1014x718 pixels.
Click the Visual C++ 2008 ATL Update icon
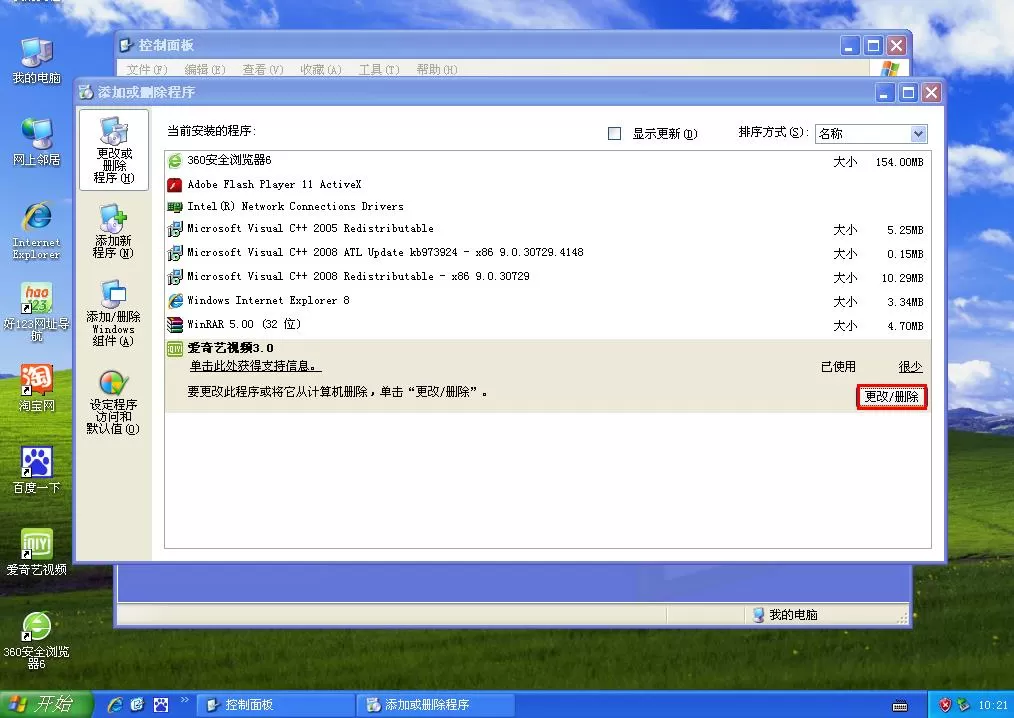pos(175,253)
